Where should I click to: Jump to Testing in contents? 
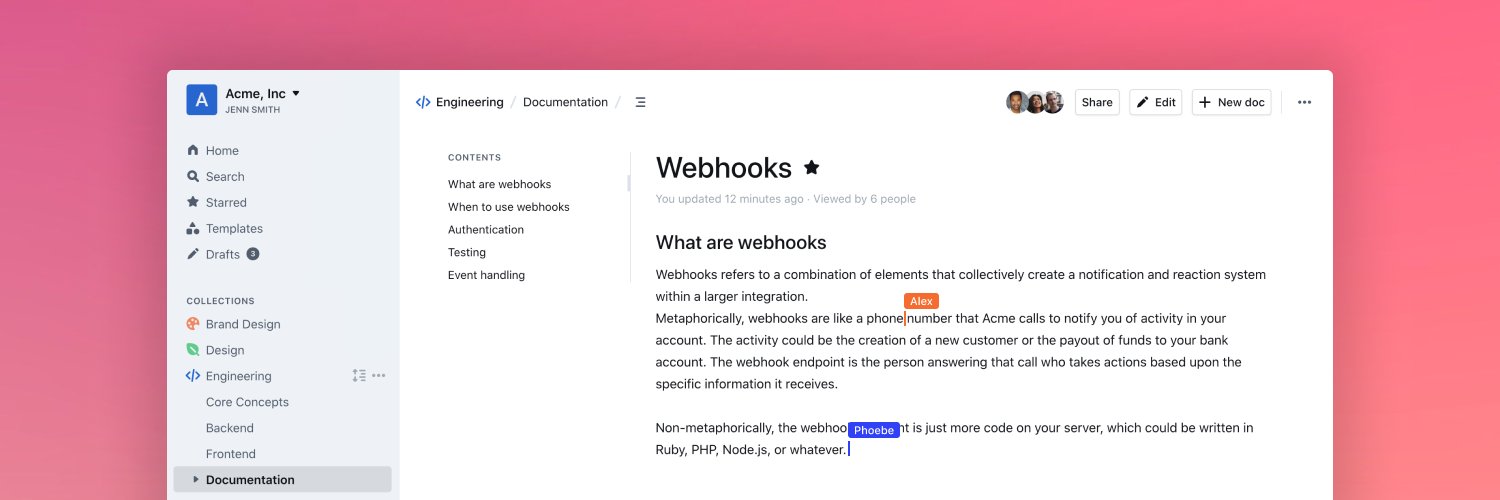467,253
